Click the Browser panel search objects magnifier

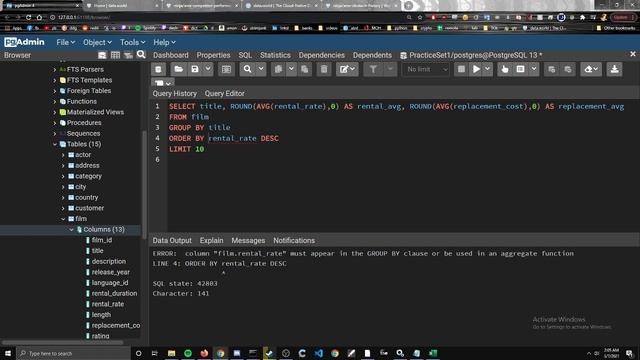(x=141, y=55)
